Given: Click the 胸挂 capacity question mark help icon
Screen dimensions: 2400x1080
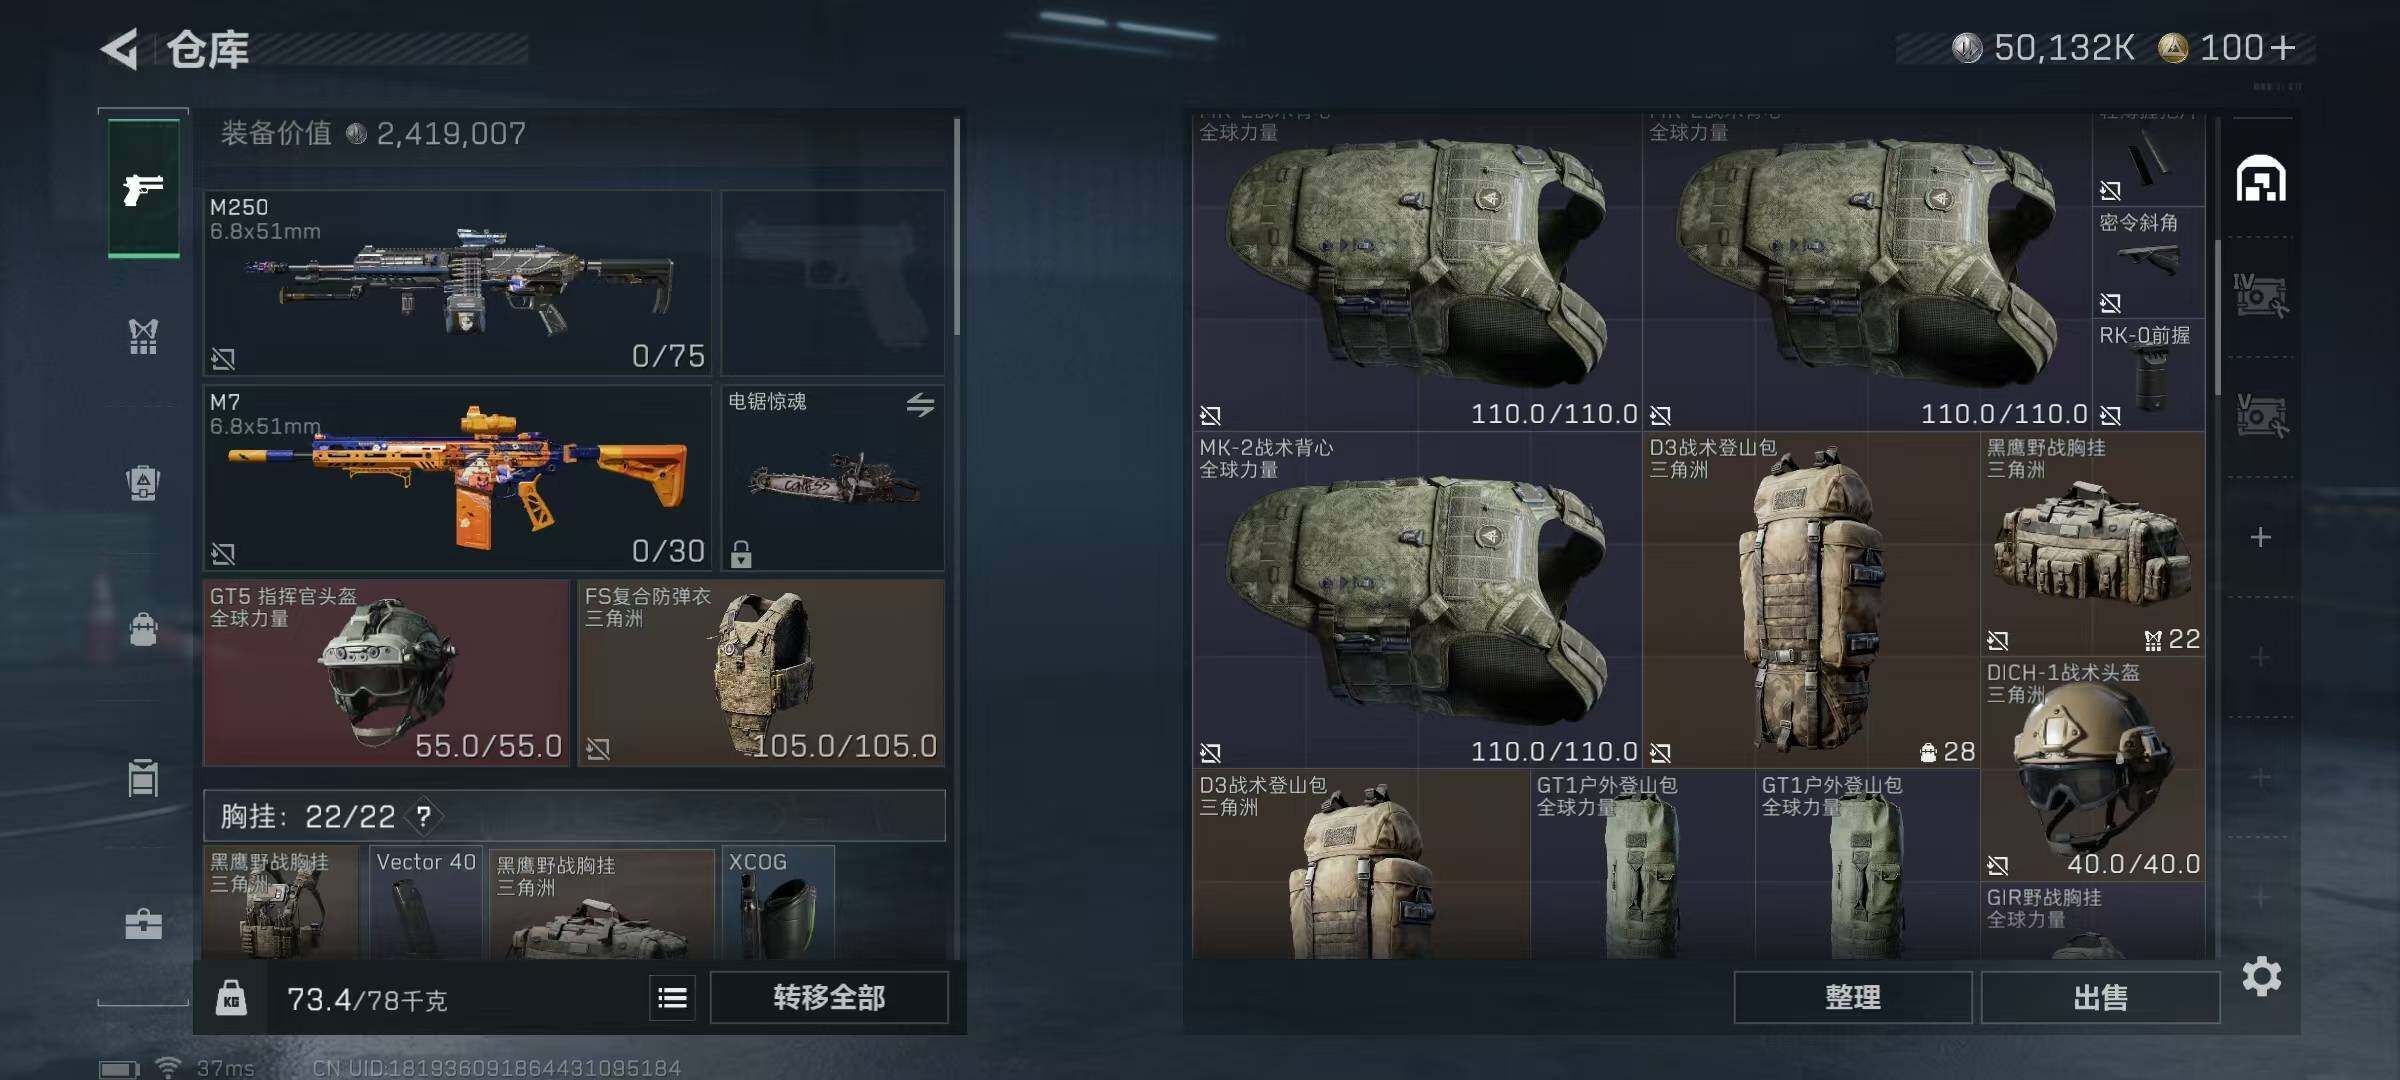Looking at the screenshot, I should click(424, 817).
